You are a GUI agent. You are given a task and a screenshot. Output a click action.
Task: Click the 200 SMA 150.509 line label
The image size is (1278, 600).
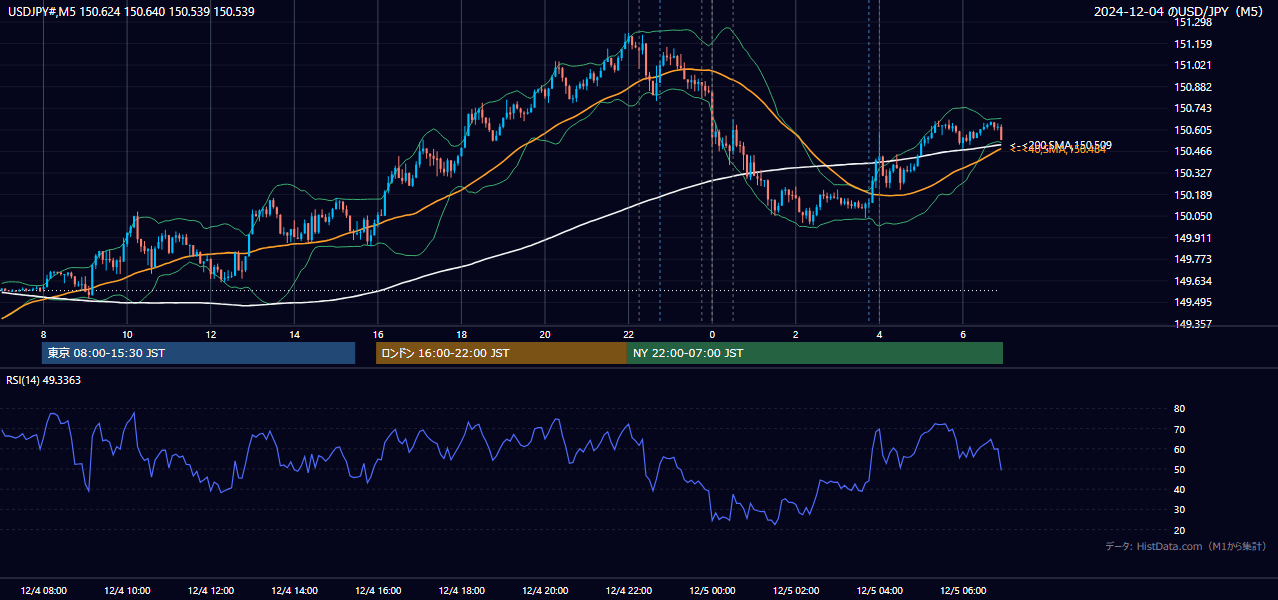point(1061,145)
